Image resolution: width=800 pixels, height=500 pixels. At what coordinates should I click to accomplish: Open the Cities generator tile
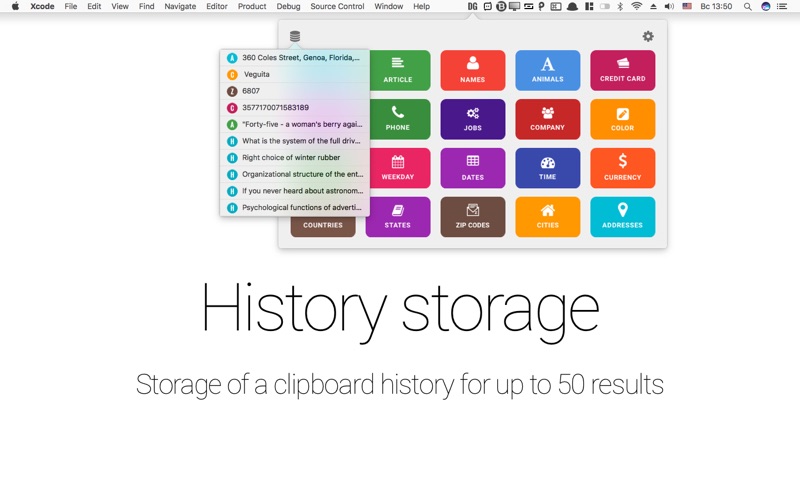pyautogui.click(x=547, y=217)
